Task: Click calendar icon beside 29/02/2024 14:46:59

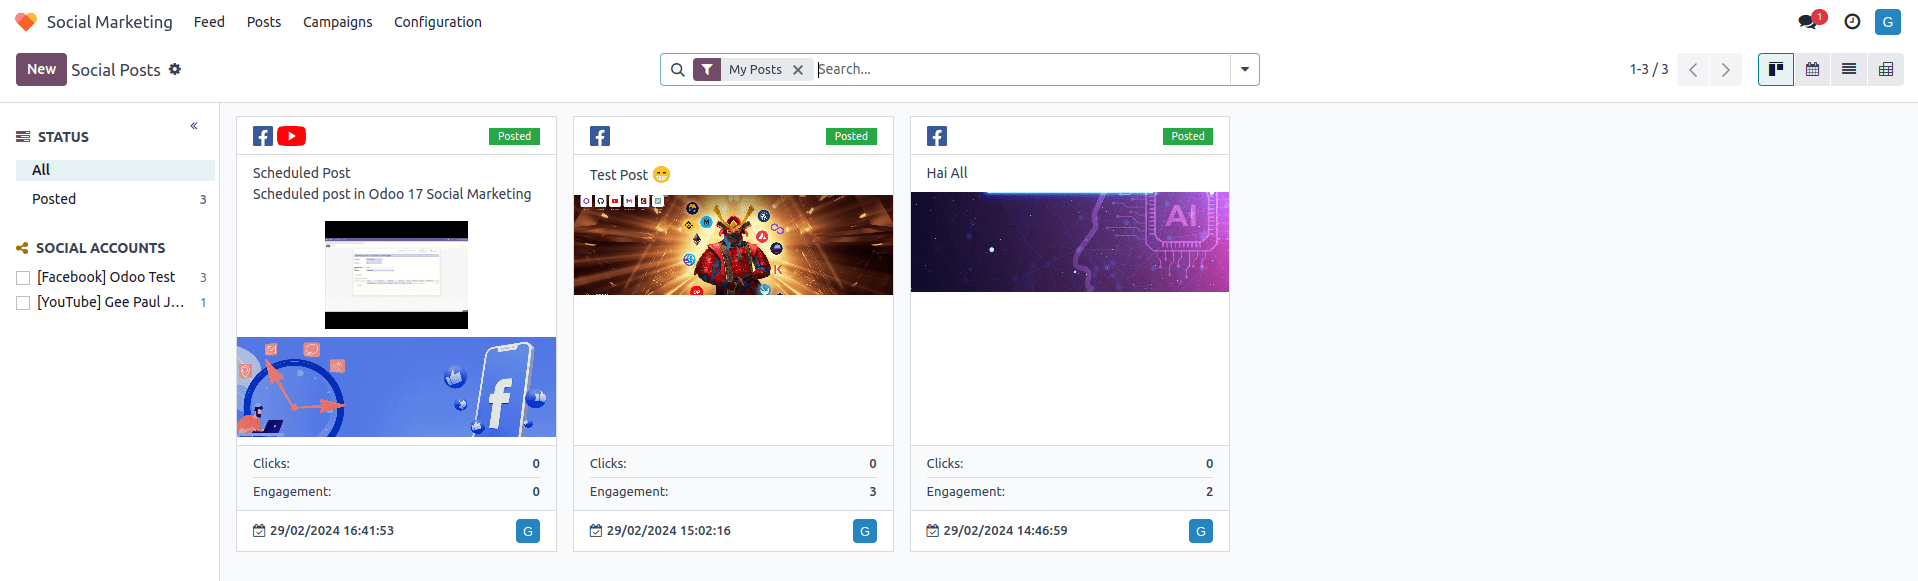Action: (933, 531)
